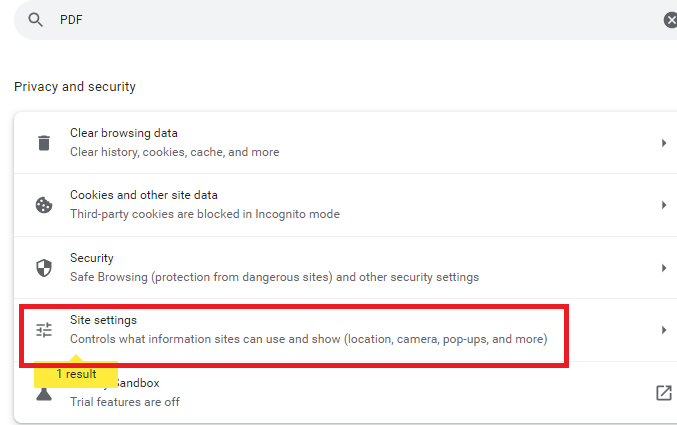Screen dimensions: 677x425
Task: Open Clear browsing data
Action: (x=174, y=142)
